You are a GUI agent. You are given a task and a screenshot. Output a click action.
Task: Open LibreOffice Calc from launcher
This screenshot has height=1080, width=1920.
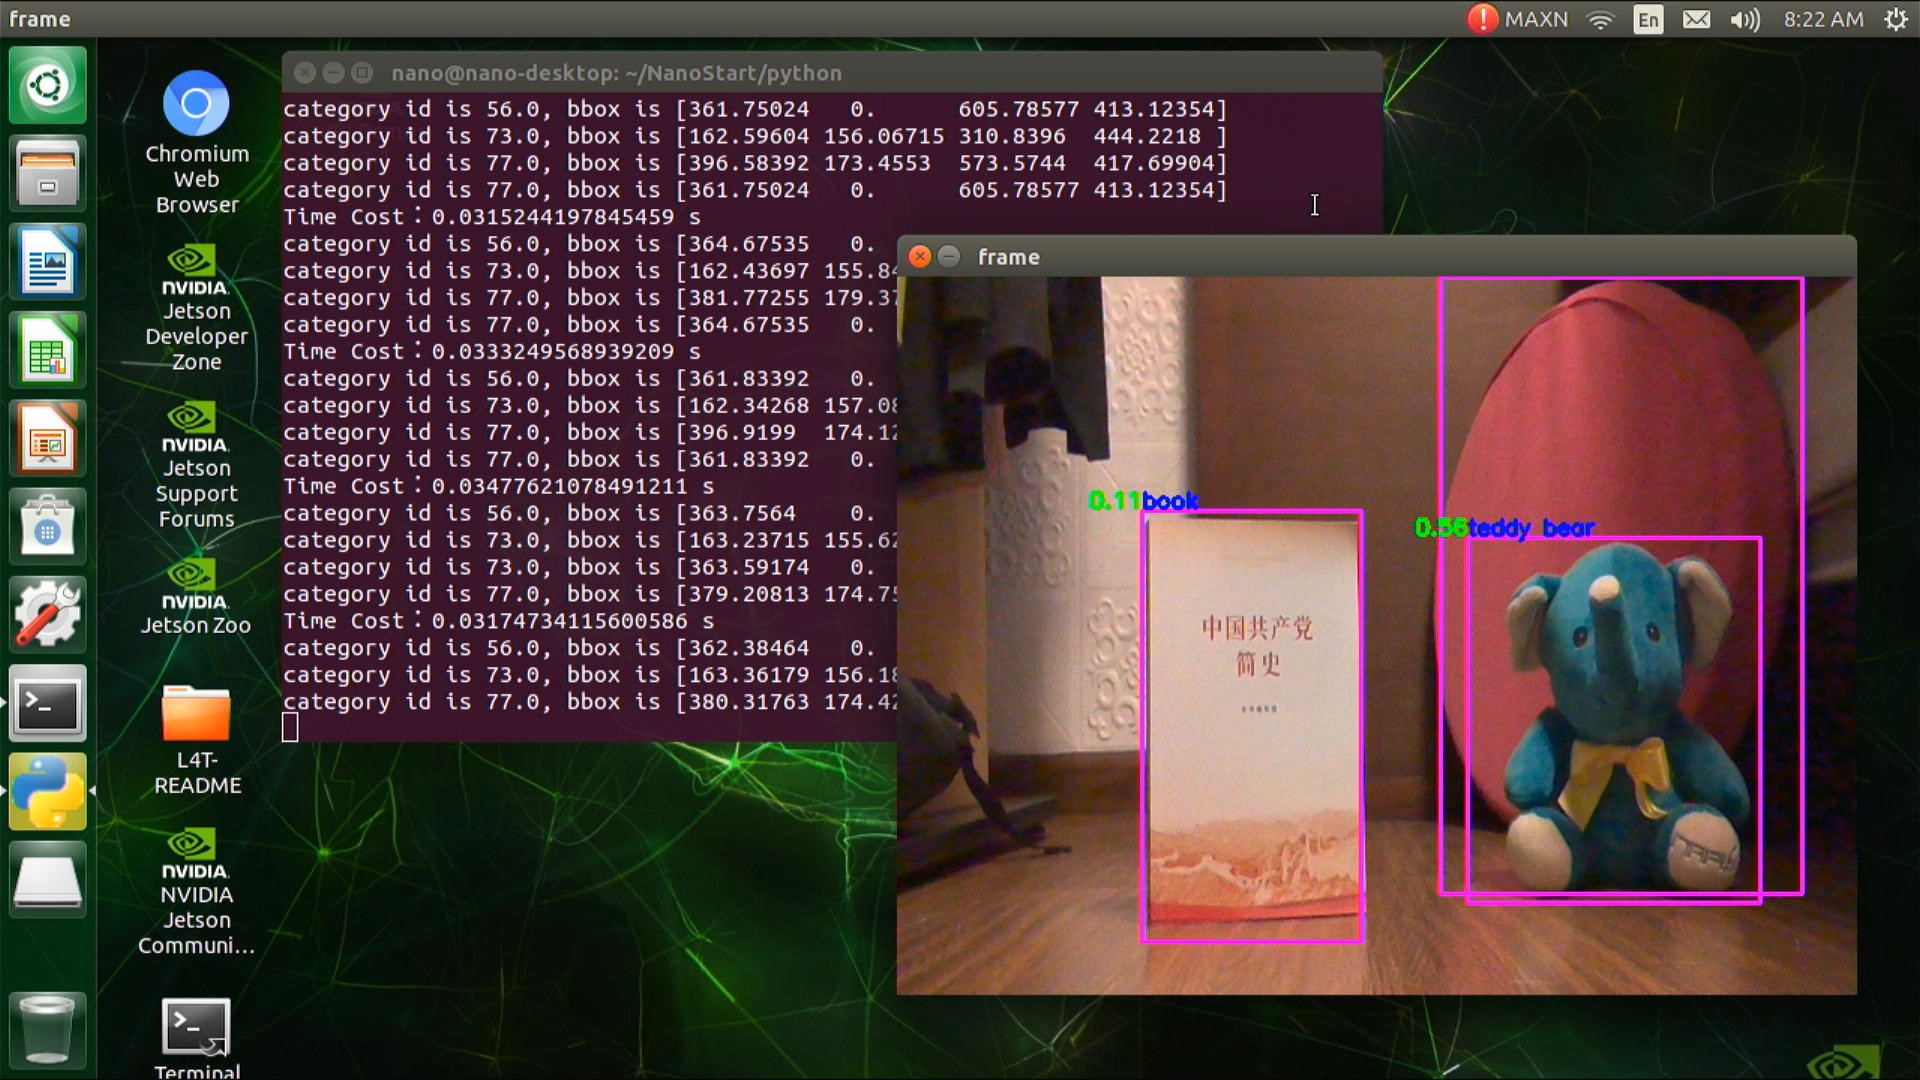pyautogui.click(x=47, y=350)
